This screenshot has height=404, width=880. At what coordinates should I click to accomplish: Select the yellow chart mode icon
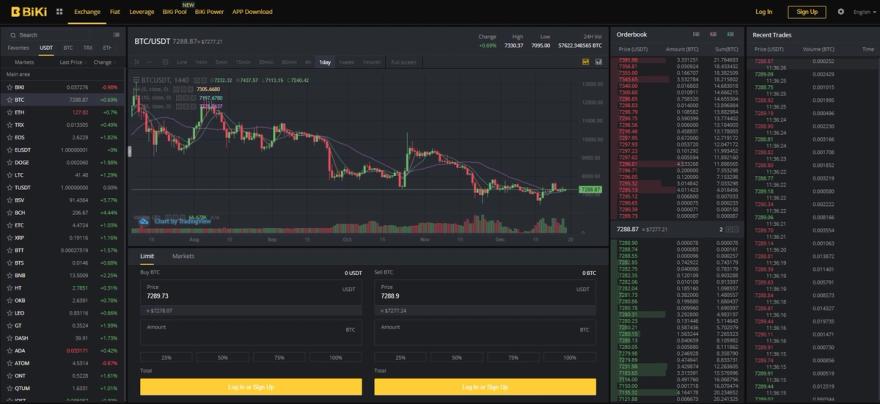(586, 62)
